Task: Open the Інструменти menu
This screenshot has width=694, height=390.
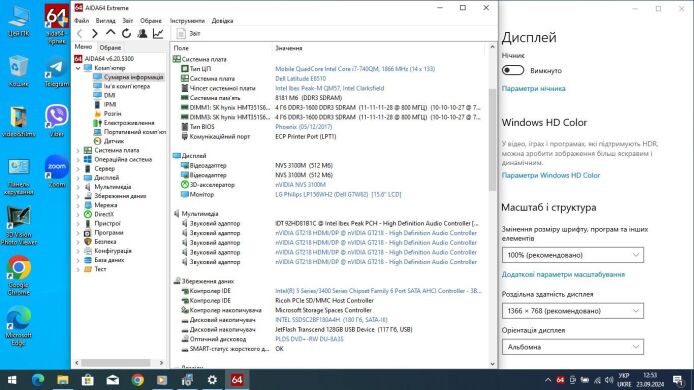Action: [x=187, y=20]
